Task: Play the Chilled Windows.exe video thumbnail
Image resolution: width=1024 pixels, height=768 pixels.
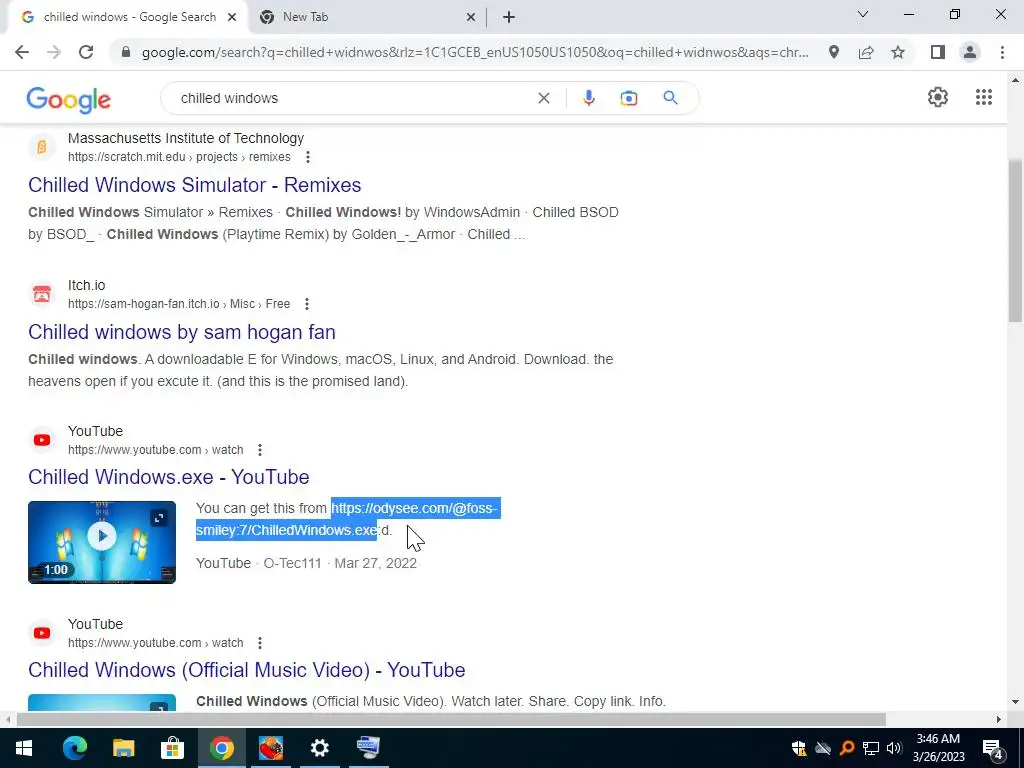Action: 102,536
